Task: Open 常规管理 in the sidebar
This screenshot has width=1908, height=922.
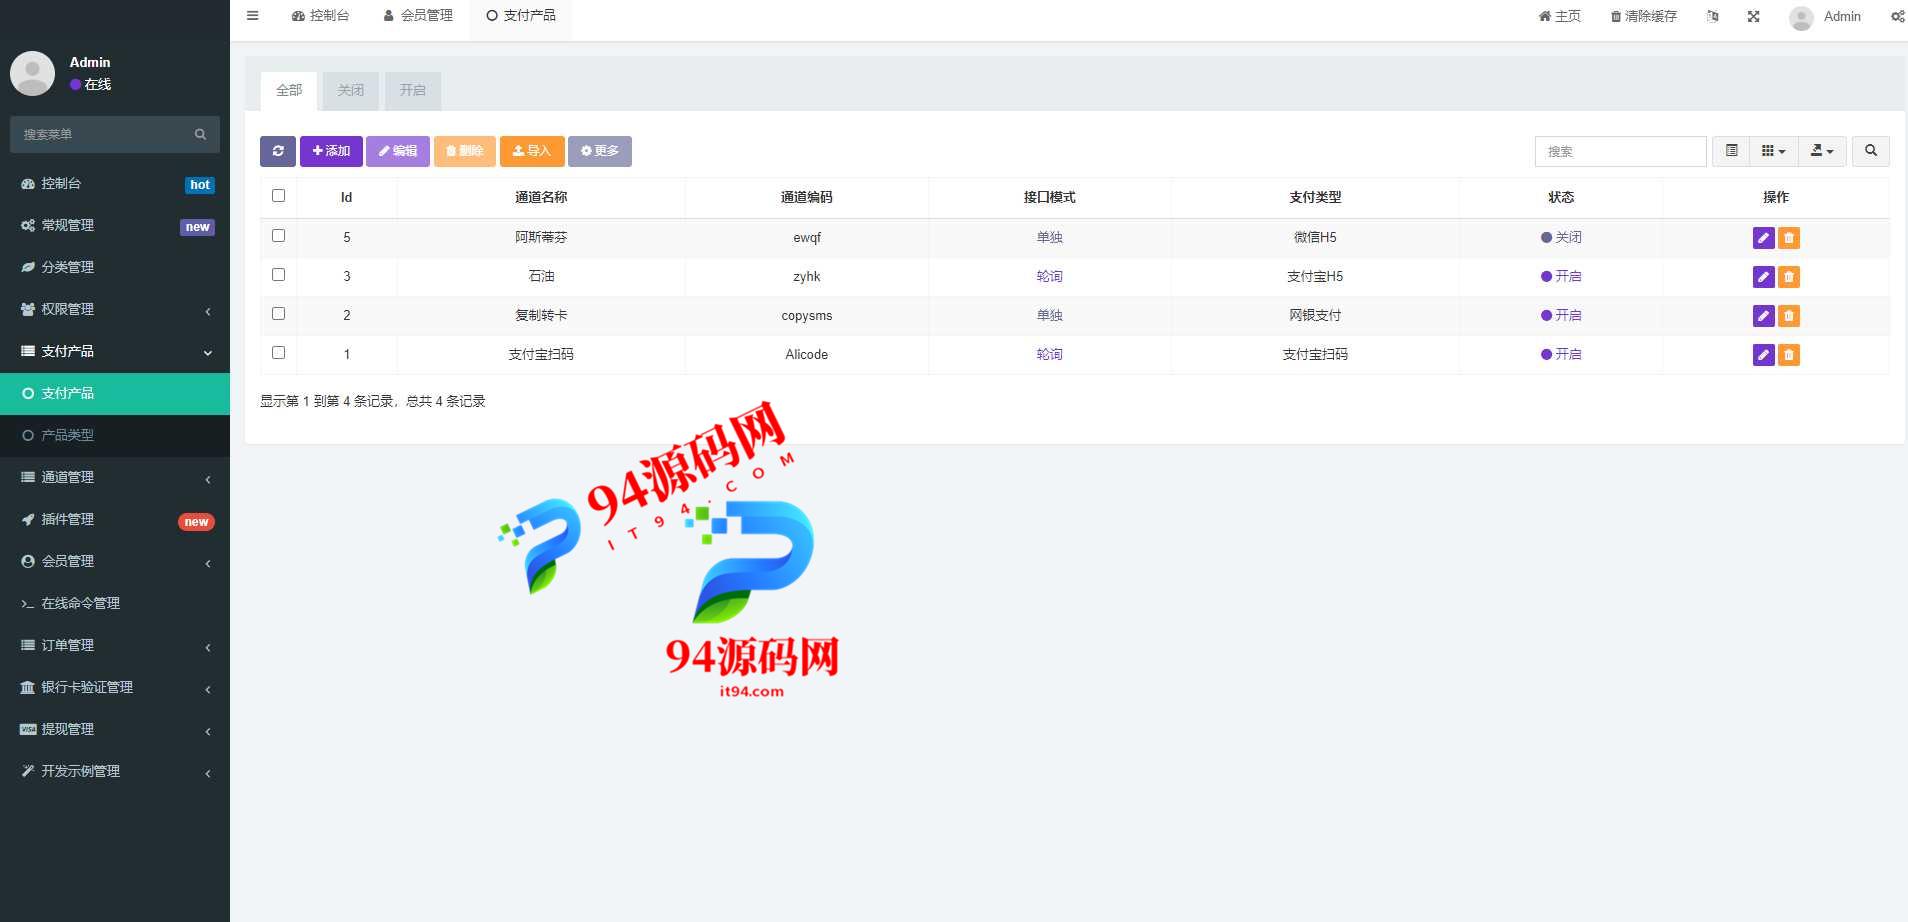Action: [115, 226]
